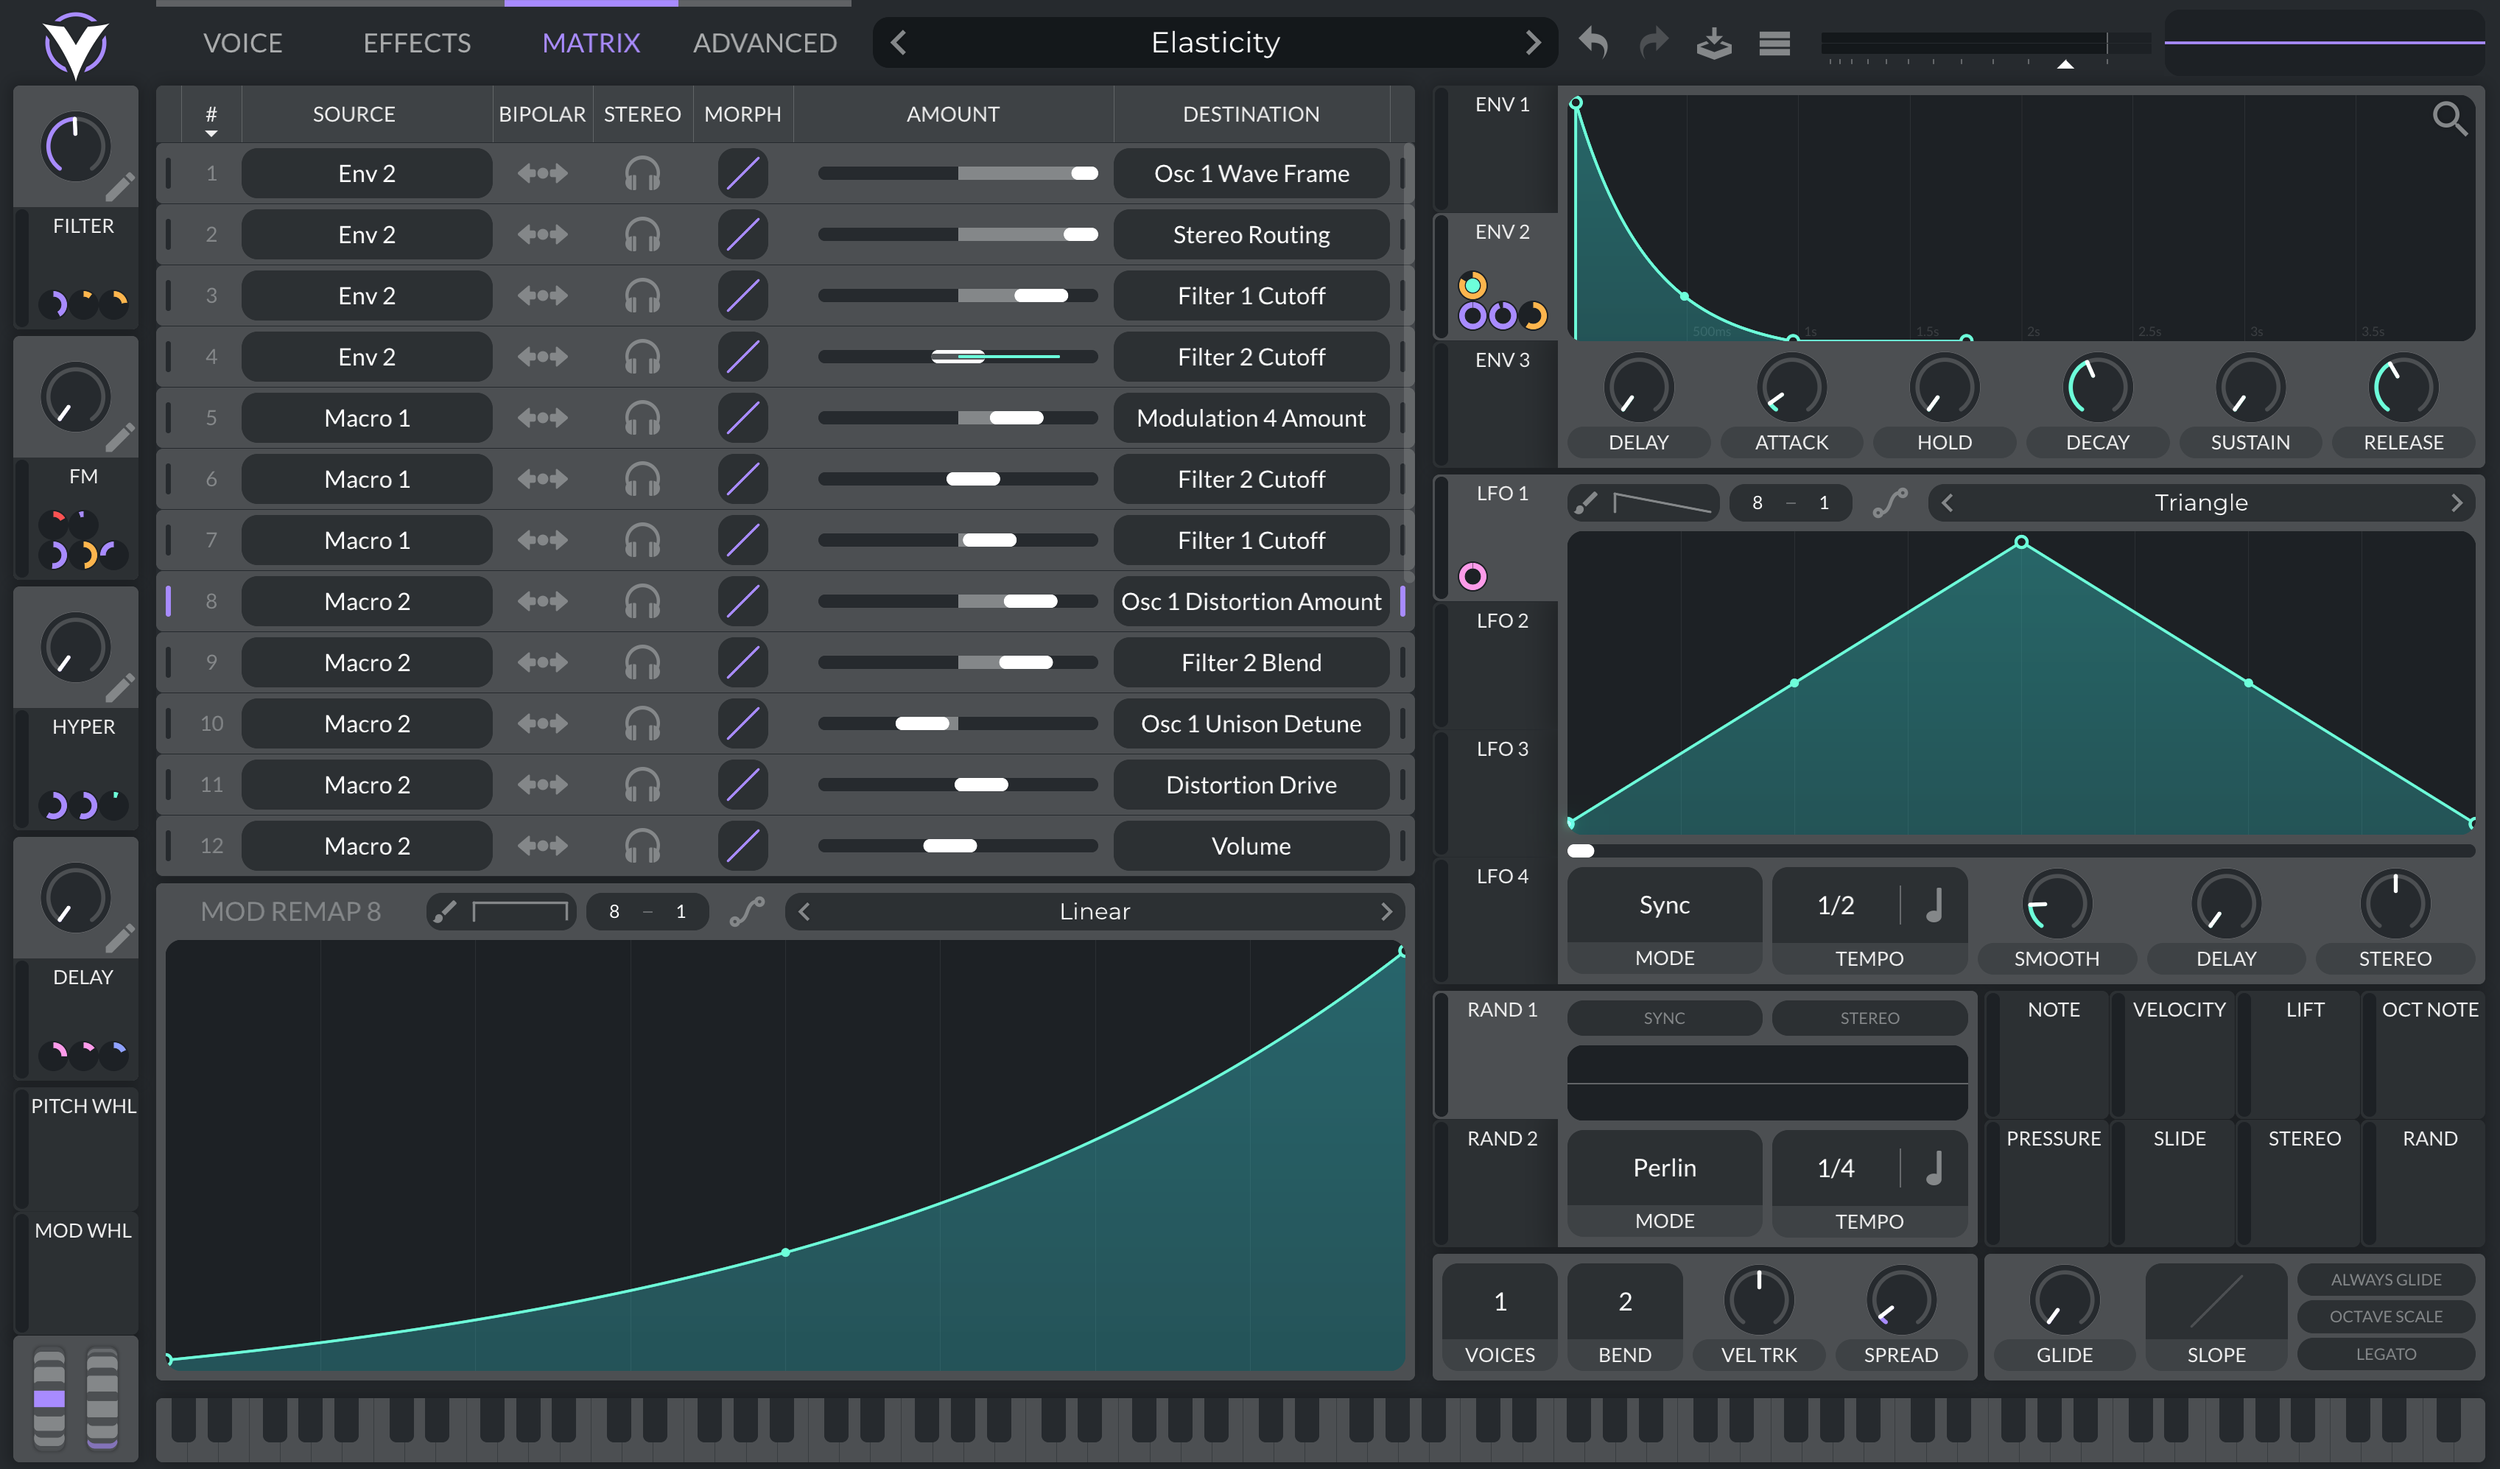
Task: Open source dropdown for matrix row 5
Action: tap(366, 418)
